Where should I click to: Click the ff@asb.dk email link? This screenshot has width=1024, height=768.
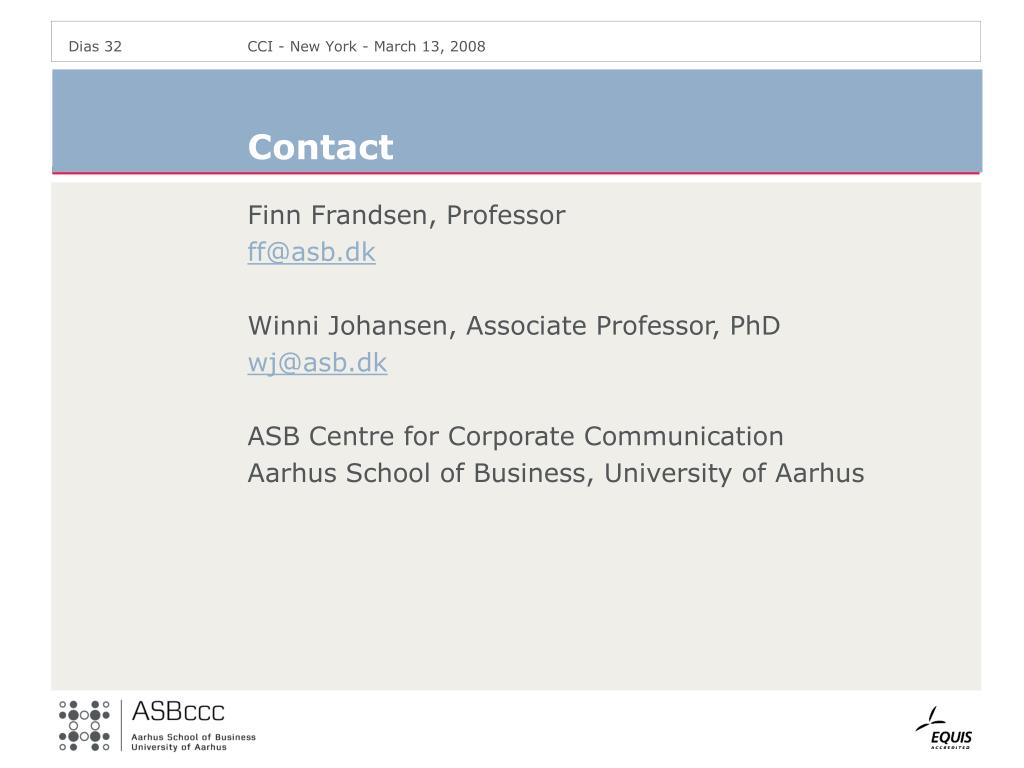point(312,252)
